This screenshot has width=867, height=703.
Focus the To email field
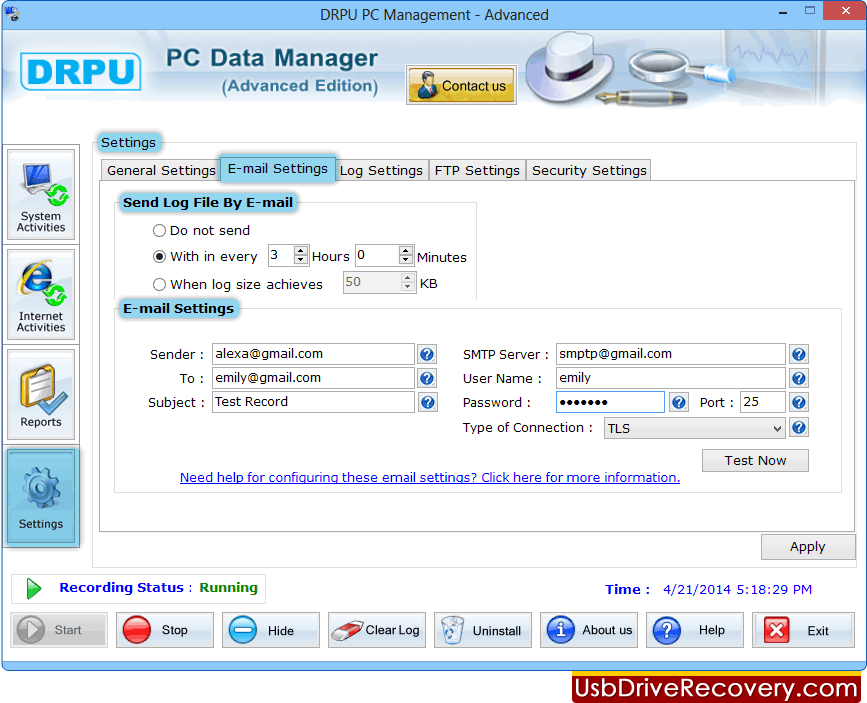point(313,378)
